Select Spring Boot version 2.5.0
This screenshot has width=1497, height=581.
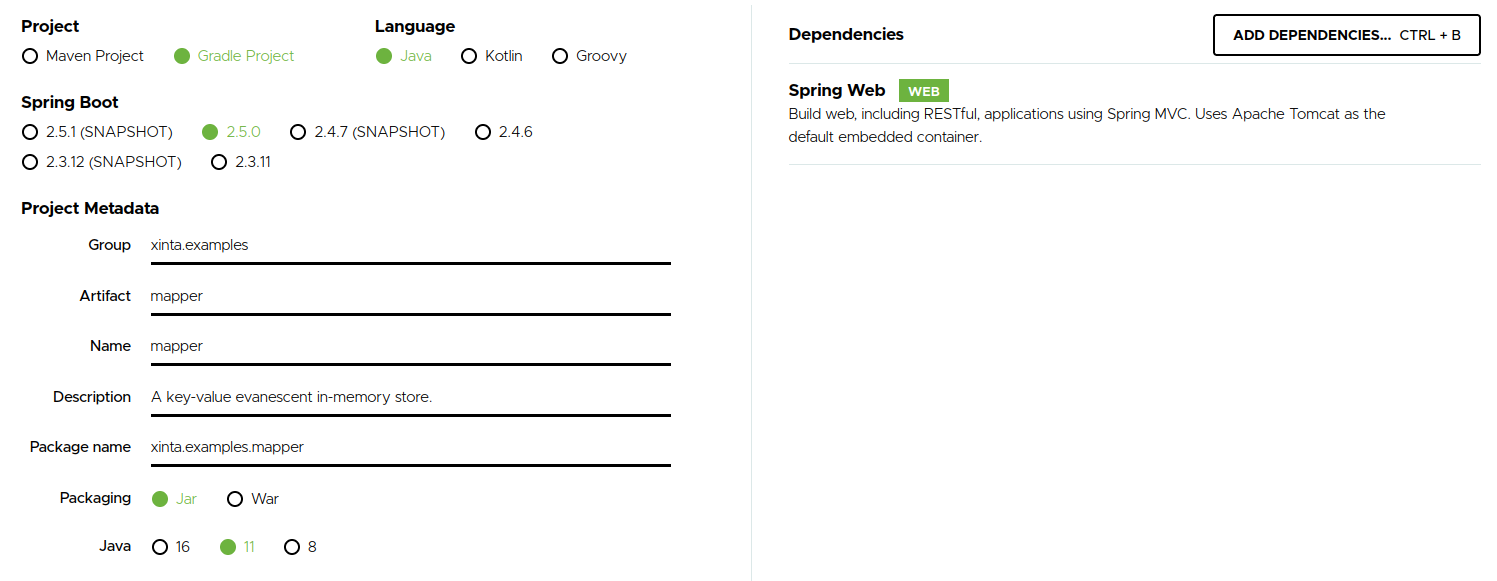click(210, 132)
